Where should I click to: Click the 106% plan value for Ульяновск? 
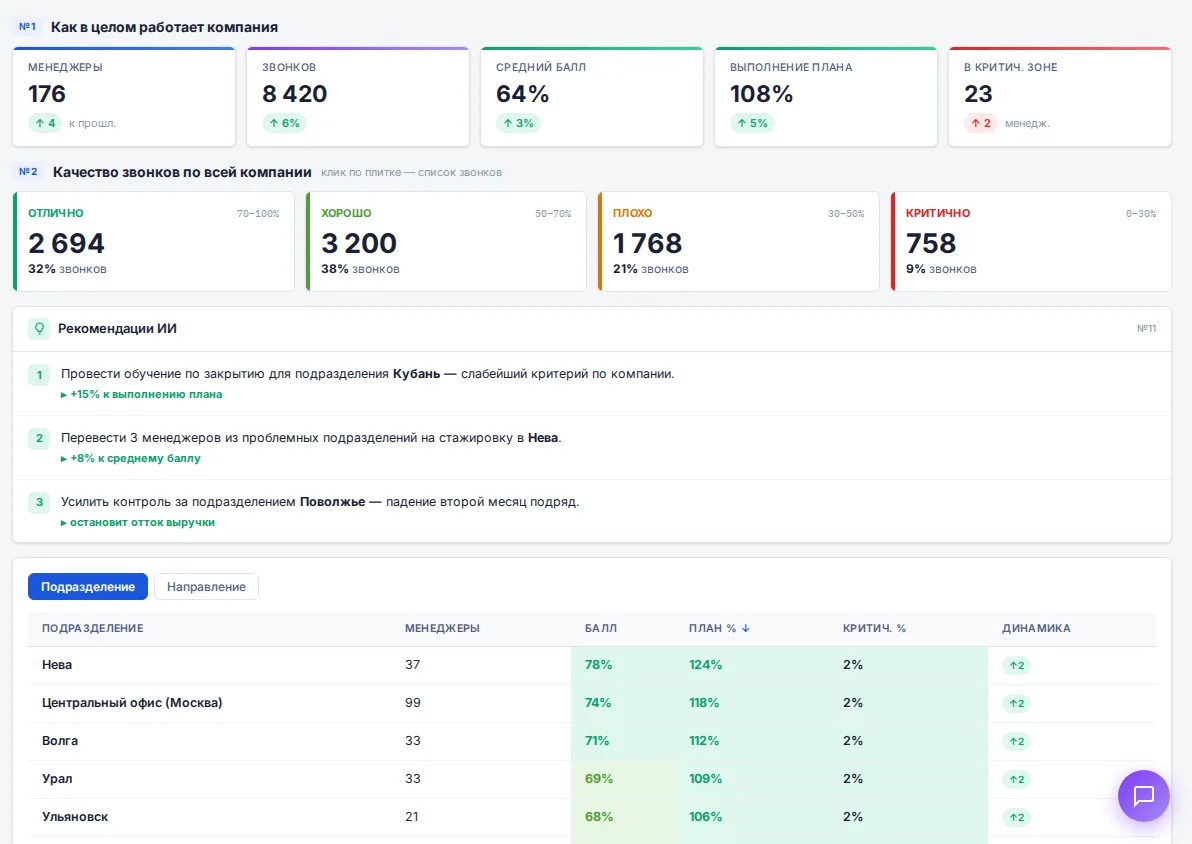[705, 817]
